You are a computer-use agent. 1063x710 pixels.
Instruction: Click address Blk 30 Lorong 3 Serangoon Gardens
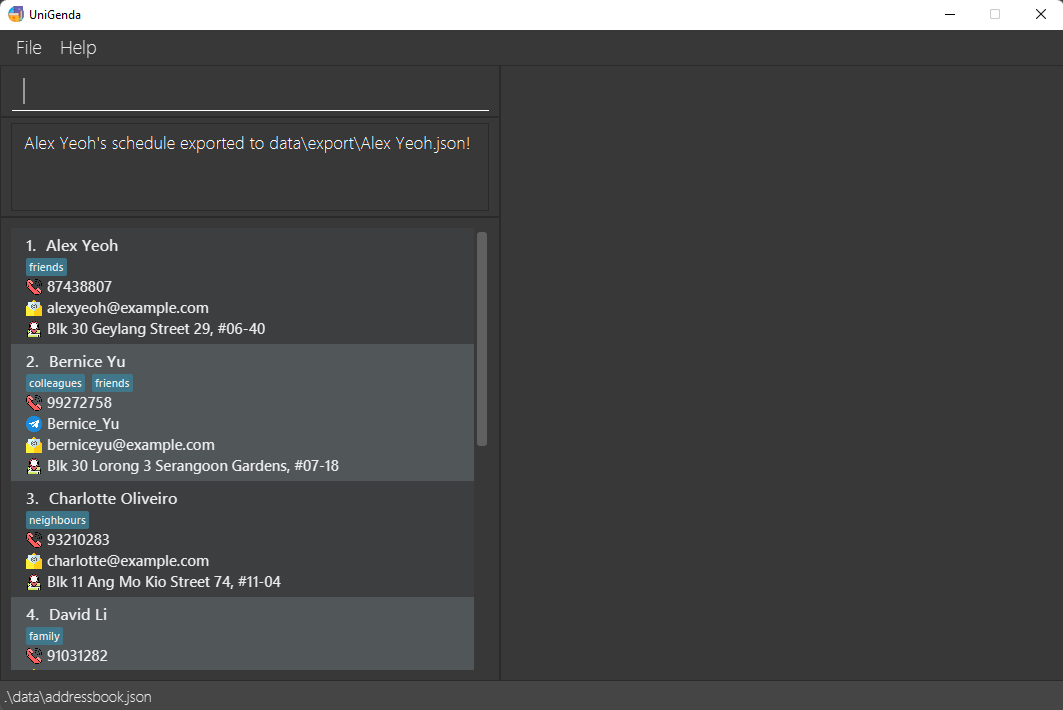[193, 466]
